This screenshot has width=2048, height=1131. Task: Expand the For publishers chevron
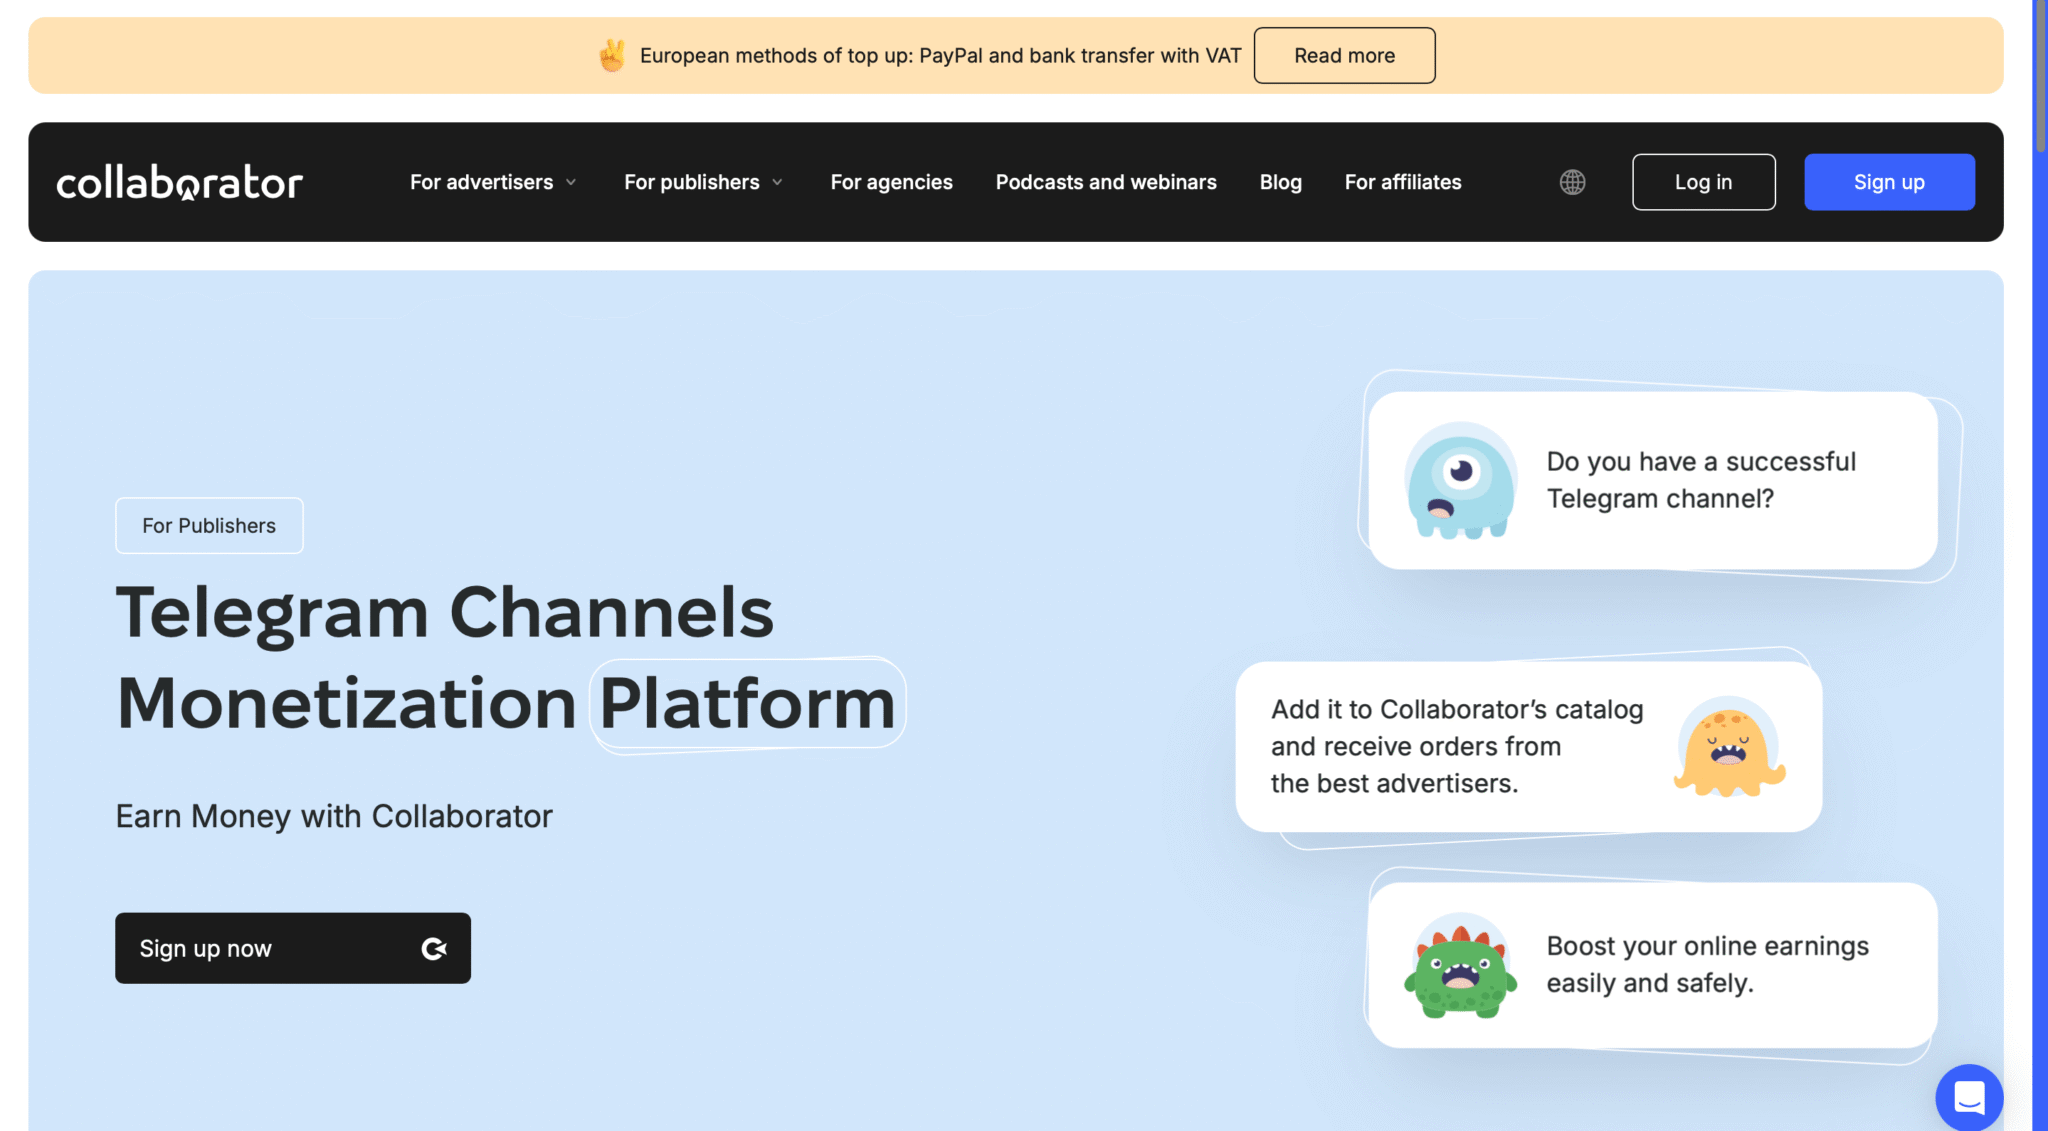pos(777,183)
